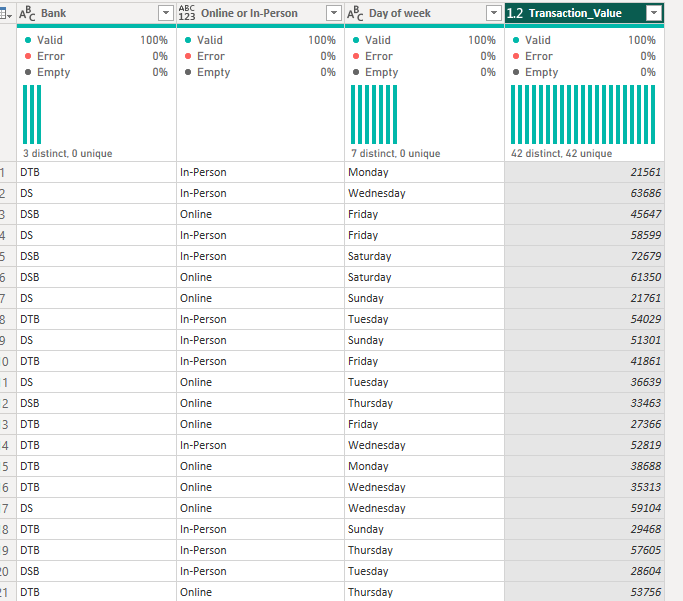The image size is (683, 601).
Task: Select cell with value 72679
Action: tap(584, 256)
